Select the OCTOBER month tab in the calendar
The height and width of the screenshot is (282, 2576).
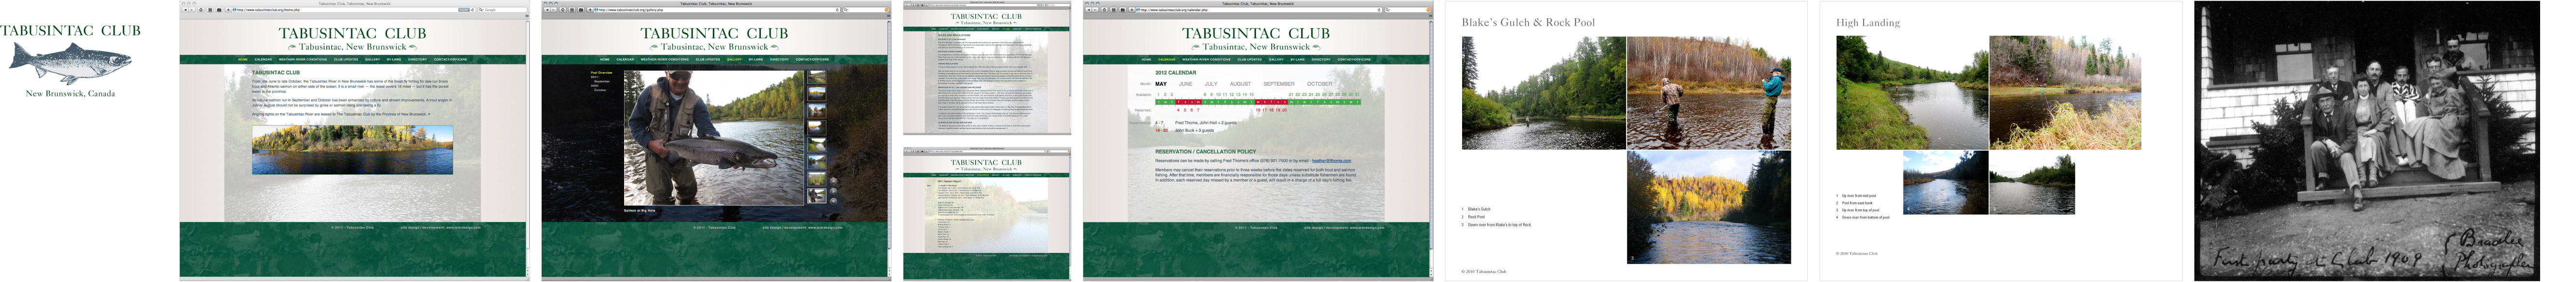[1319, 84]
